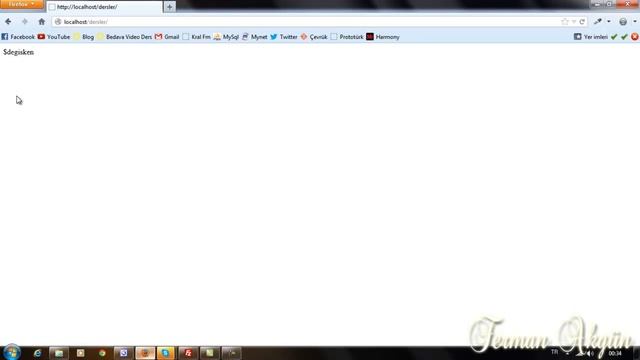This screenshot has height=360, width=640.
Task: Open Chrome from the taskbar
Action: tap(102, 353)
